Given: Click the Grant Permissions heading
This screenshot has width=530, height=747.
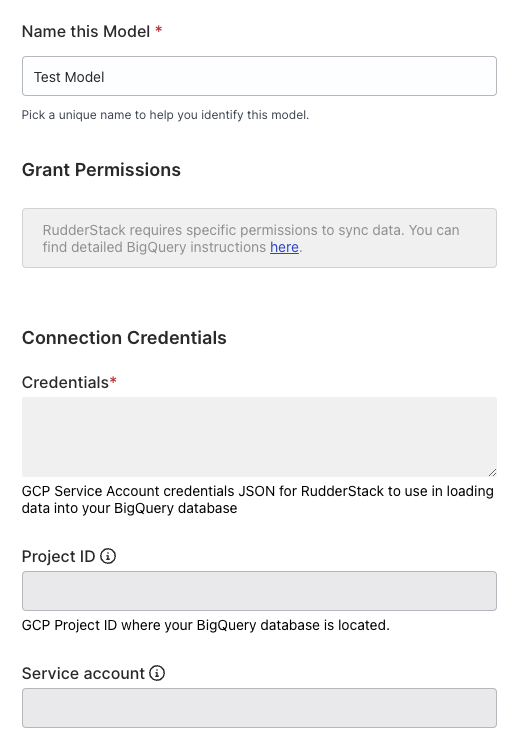Looking at the screenshot, I should (x=101, y=170).
